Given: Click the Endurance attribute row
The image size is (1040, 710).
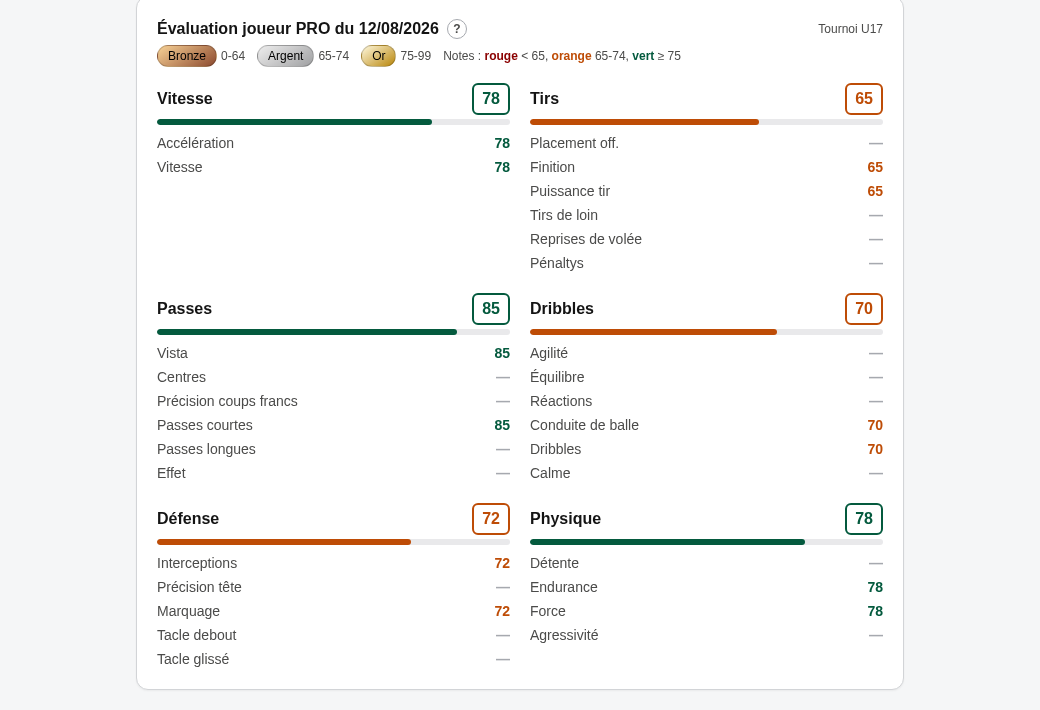Looking at the screenshot, I should pyautogui.click(x=706, y=587).
